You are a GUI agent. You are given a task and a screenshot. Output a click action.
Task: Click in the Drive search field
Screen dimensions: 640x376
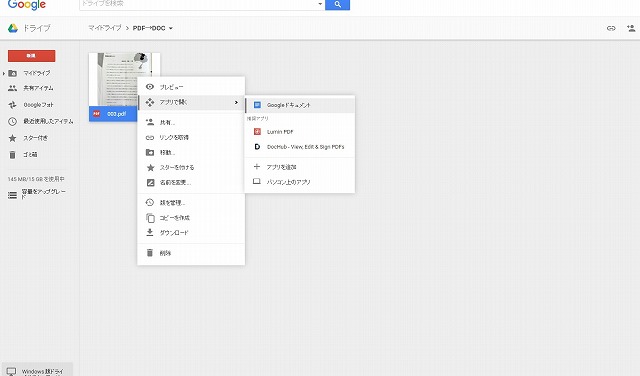pyautogui.click(x=198, y=4)
